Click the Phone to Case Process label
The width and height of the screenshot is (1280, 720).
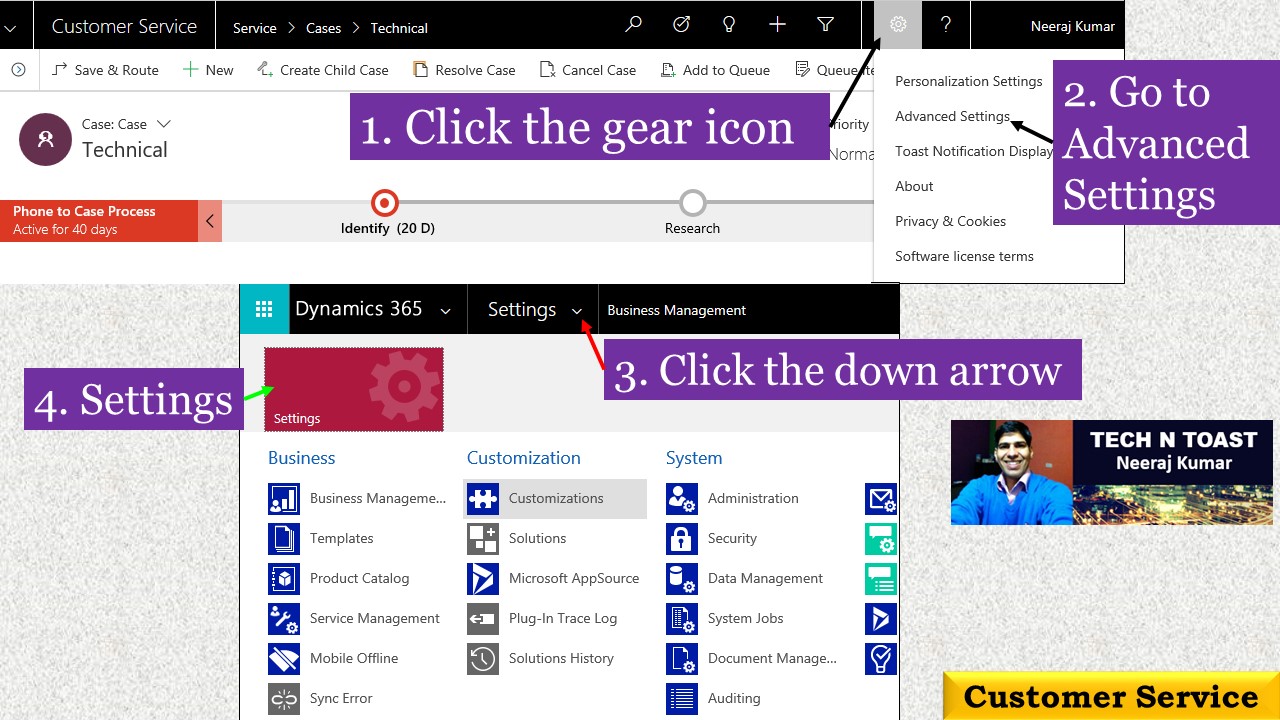(x=84, y=211)
